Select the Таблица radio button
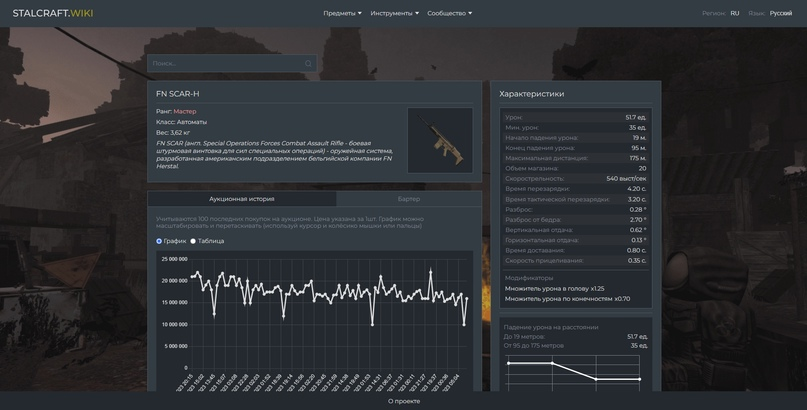Viewport: 807px width, 410px height. point(193,241)
